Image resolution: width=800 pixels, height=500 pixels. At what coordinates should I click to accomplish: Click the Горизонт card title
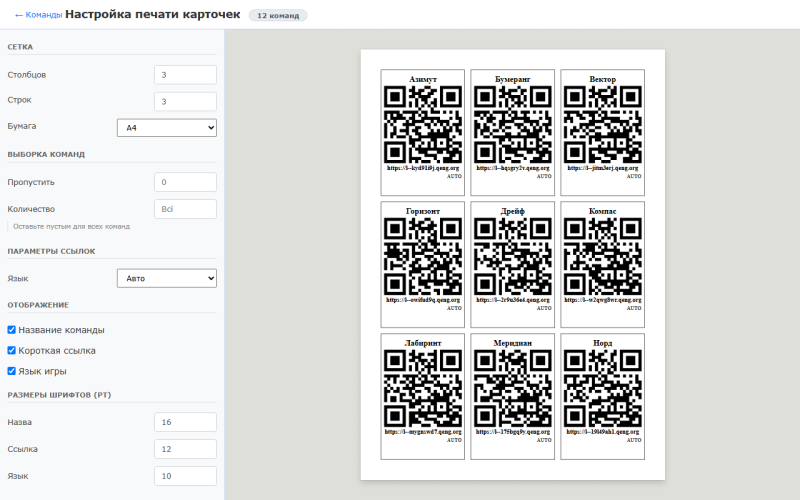[x=423, y=211]
